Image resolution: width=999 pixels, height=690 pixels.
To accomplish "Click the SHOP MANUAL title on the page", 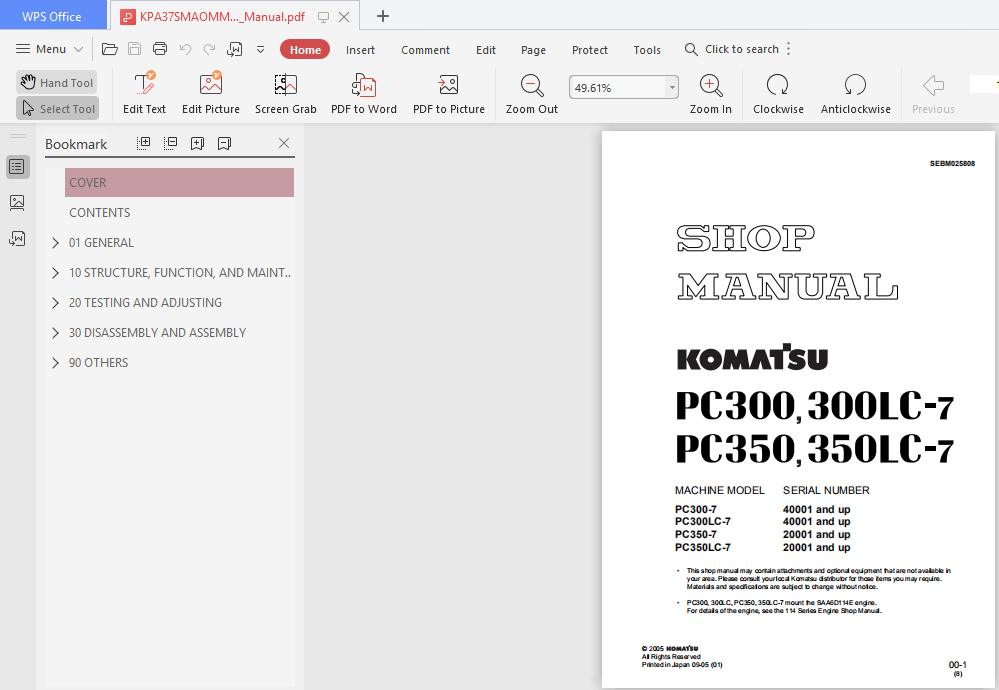I will click(x=787, y=262).
